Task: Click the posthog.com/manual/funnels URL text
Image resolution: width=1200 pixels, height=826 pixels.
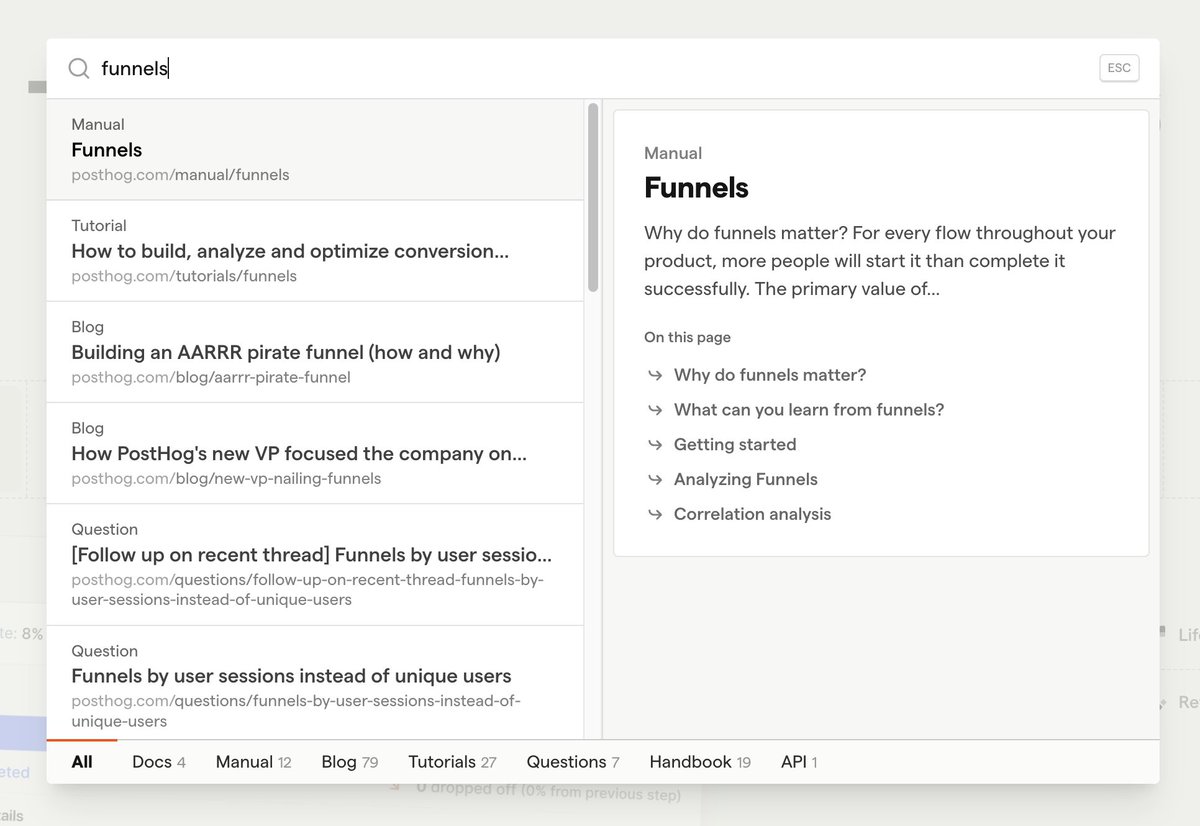Action: point(180,175)
